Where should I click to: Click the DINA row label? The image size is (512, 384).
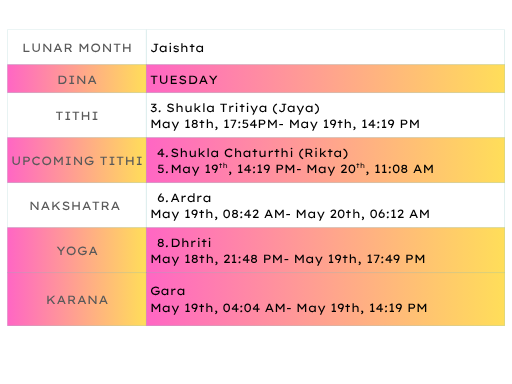pos(77,80)
